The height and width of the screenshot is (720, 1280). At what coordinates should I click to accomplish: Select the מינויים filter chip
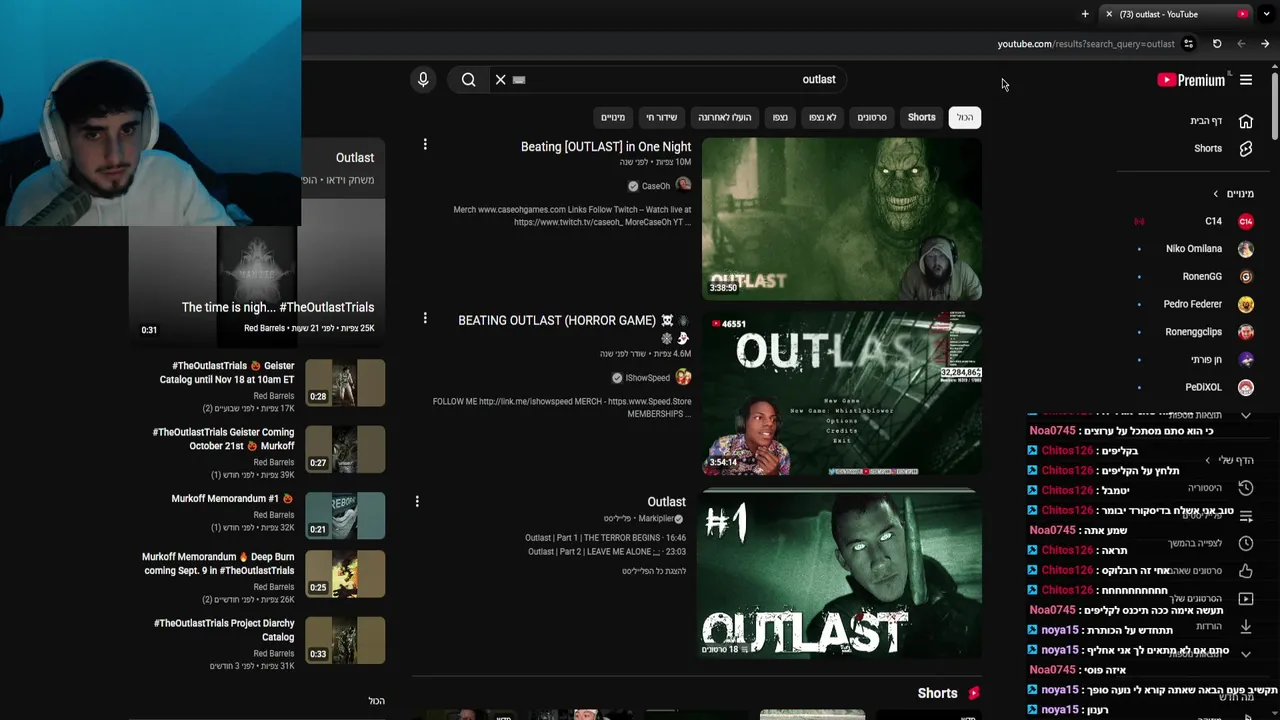[x=613, y=117]
